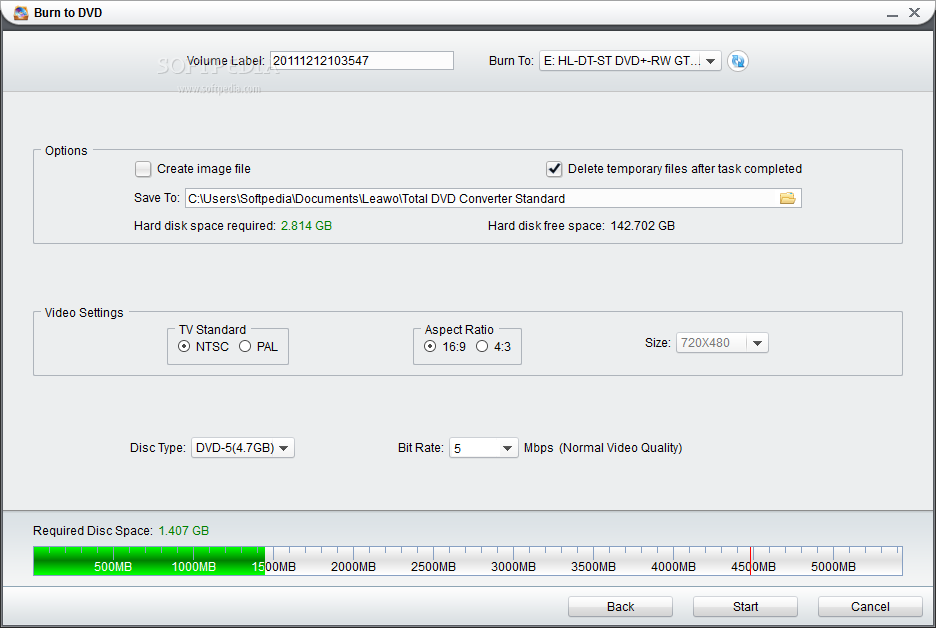
Task: Open the Burn To drive dropdown
Action: (x=630, y=61)
